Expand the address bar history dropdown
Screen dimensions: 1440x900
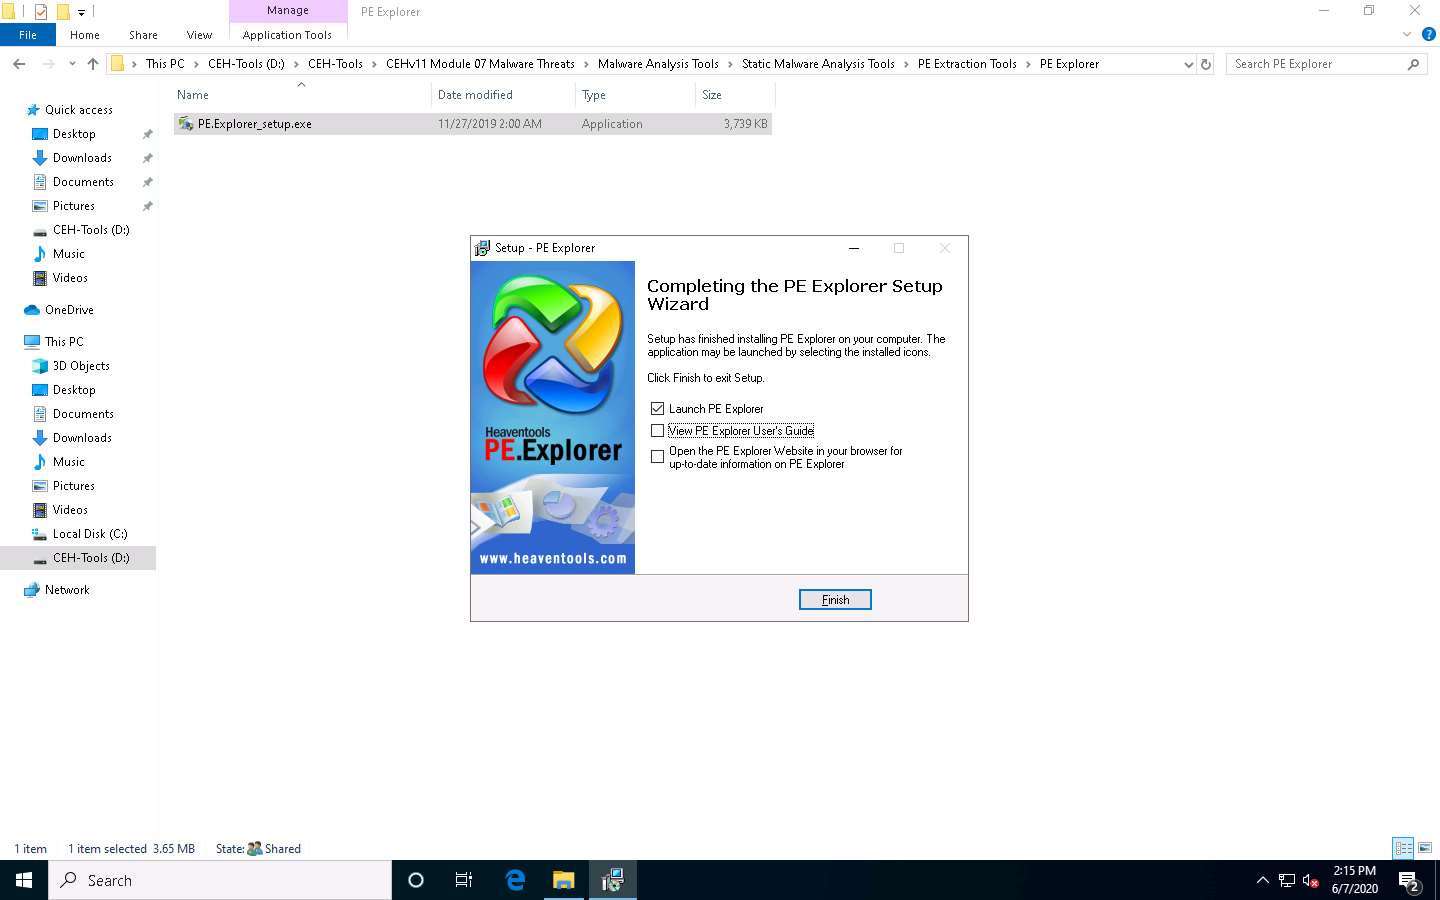(x=1188, y=64)
